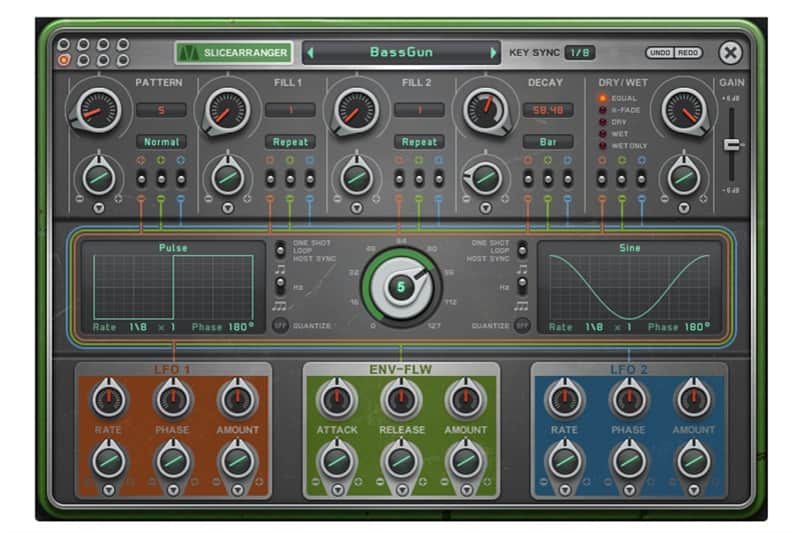The height and width of the screenshot is (533, 800).
Task: Click the Gain slider handle
Action: pyautogui.click(x=732, y=145)
